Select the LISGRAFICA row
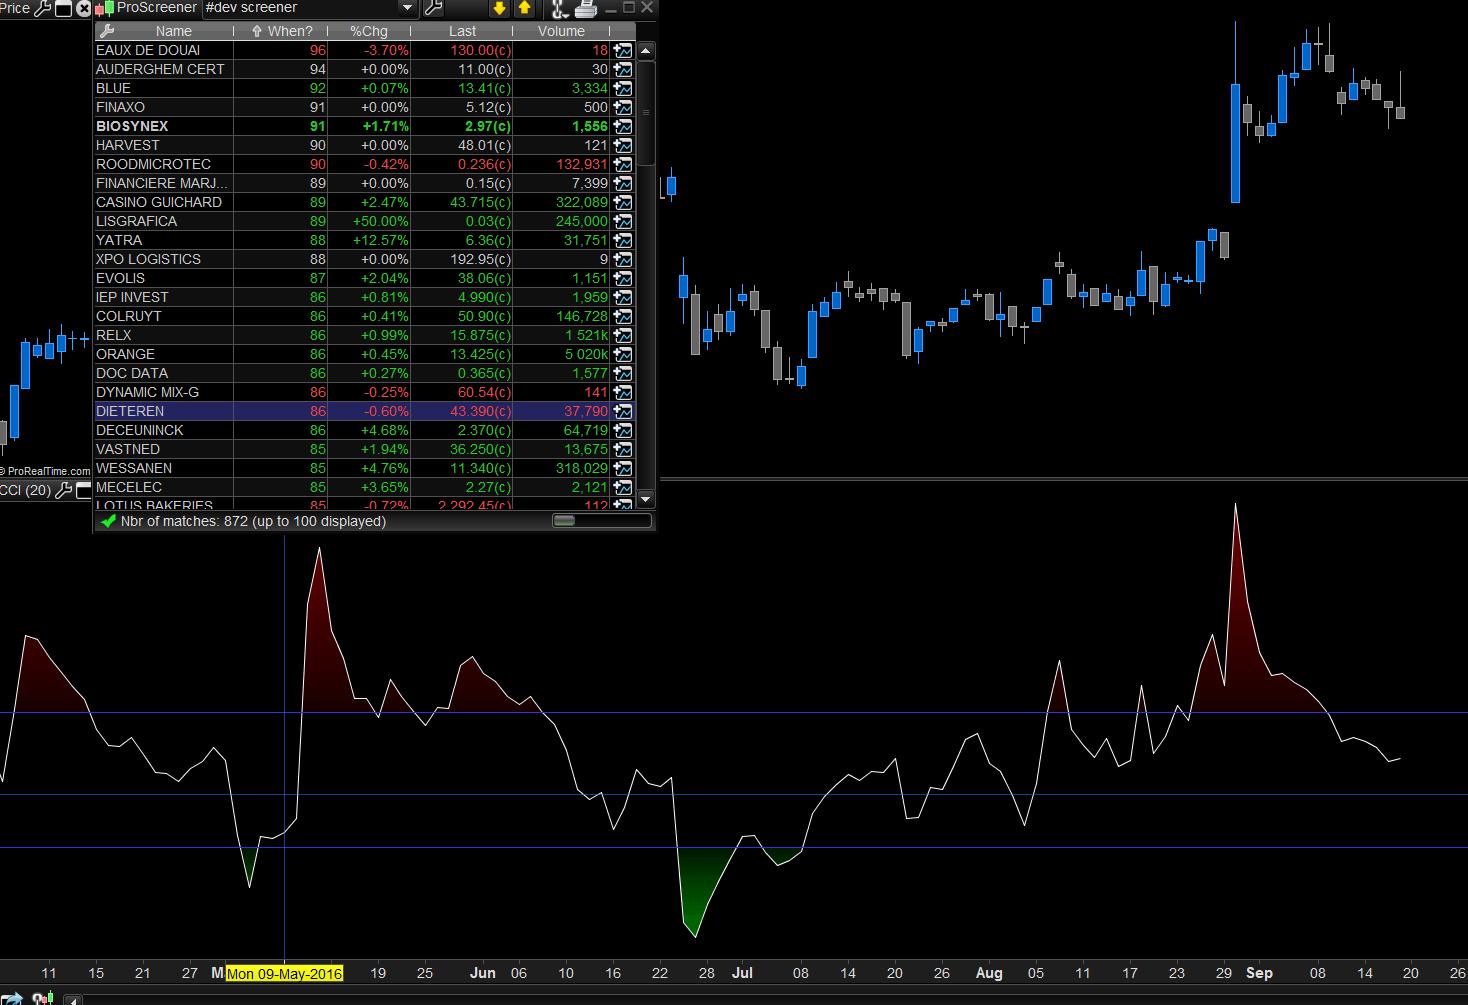 click(365, 221)
